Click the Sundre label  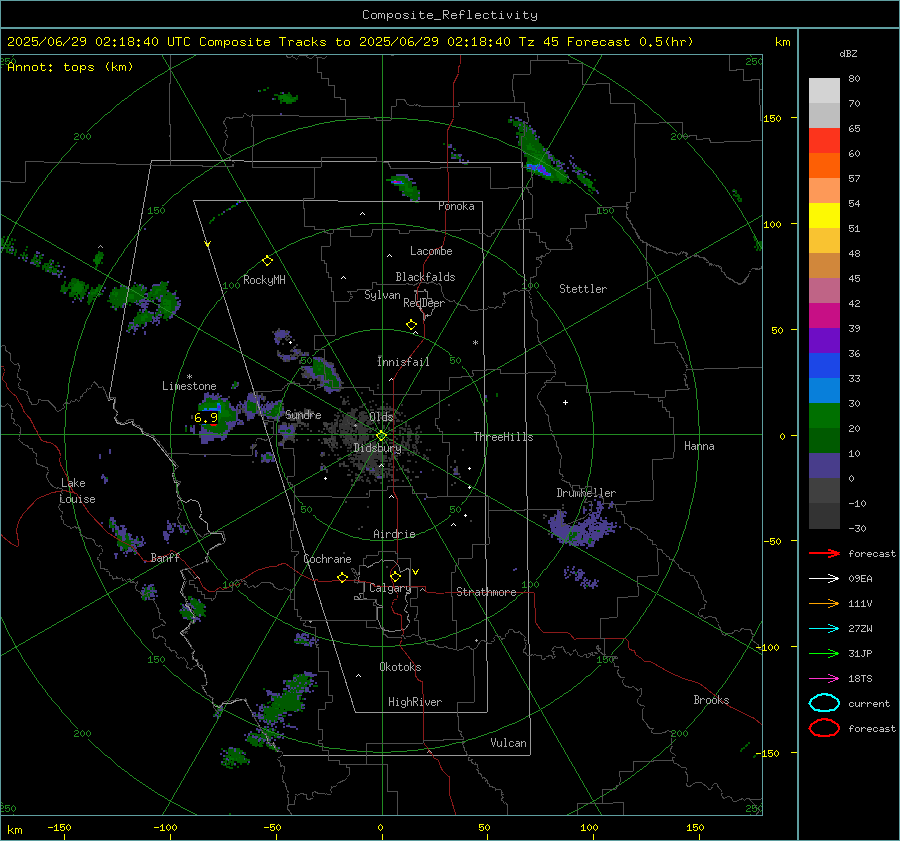point(303,414)
